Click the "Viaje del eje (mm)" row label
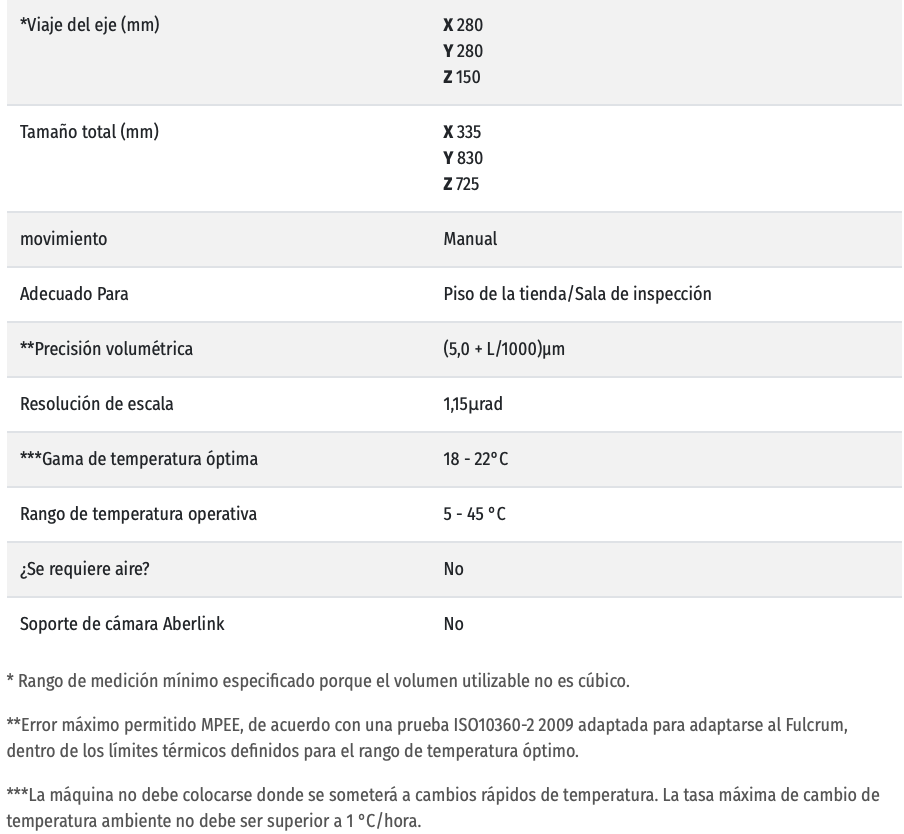 [x=89, y=25]
